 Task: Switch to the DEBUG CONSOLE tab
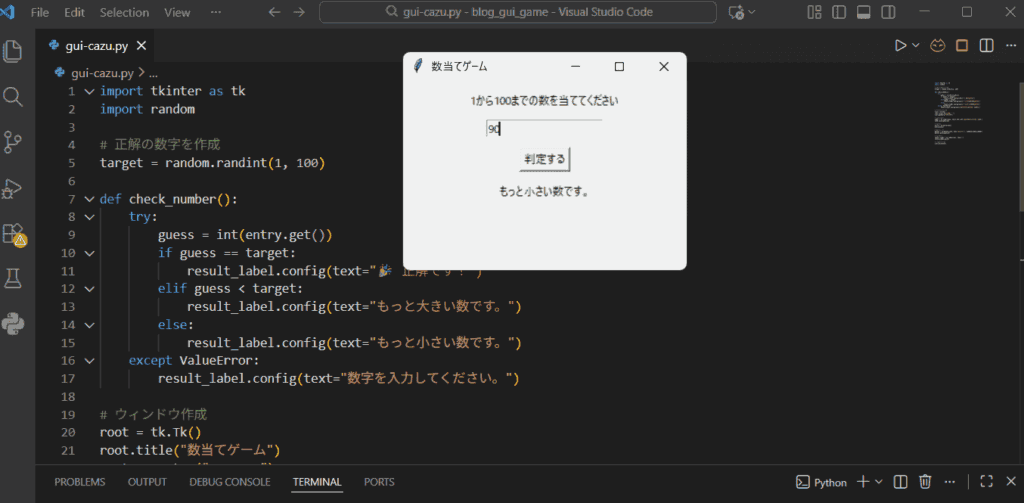tap(229, 482)
